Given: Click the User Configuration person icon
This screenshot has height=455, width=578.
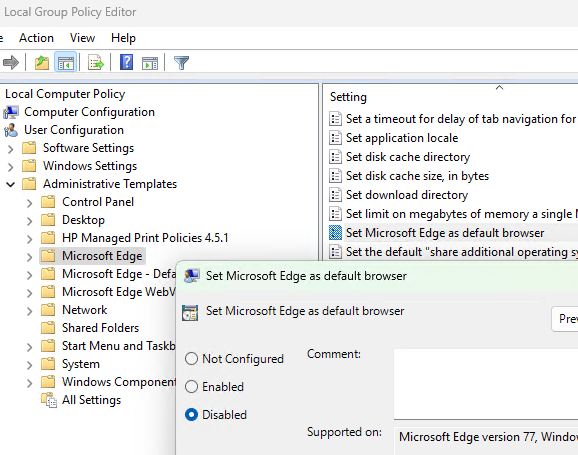Looking at the screenshot, I should [x=11, y=130].
